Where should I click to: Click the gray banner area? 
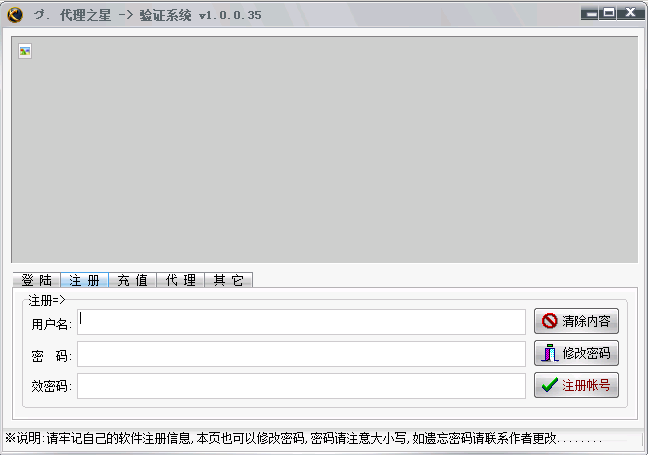(324, 150)
